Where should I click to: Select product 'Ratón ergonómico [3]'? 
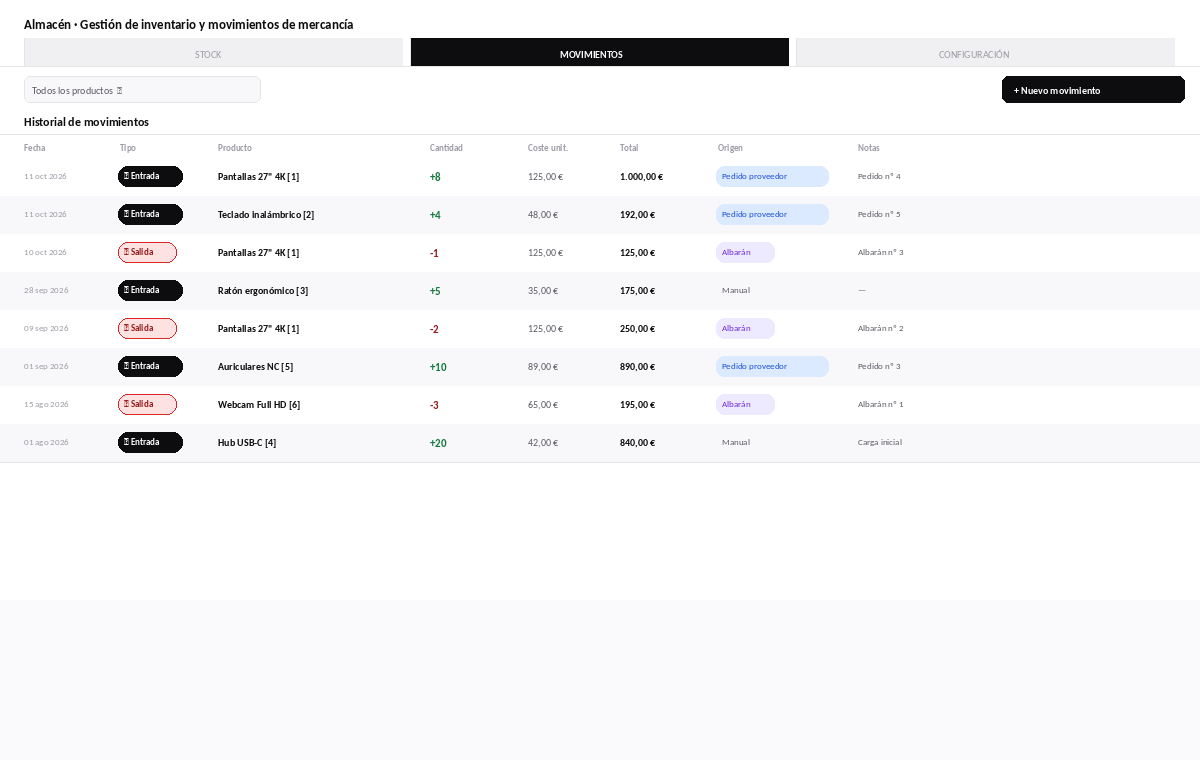tap(263, 291)
